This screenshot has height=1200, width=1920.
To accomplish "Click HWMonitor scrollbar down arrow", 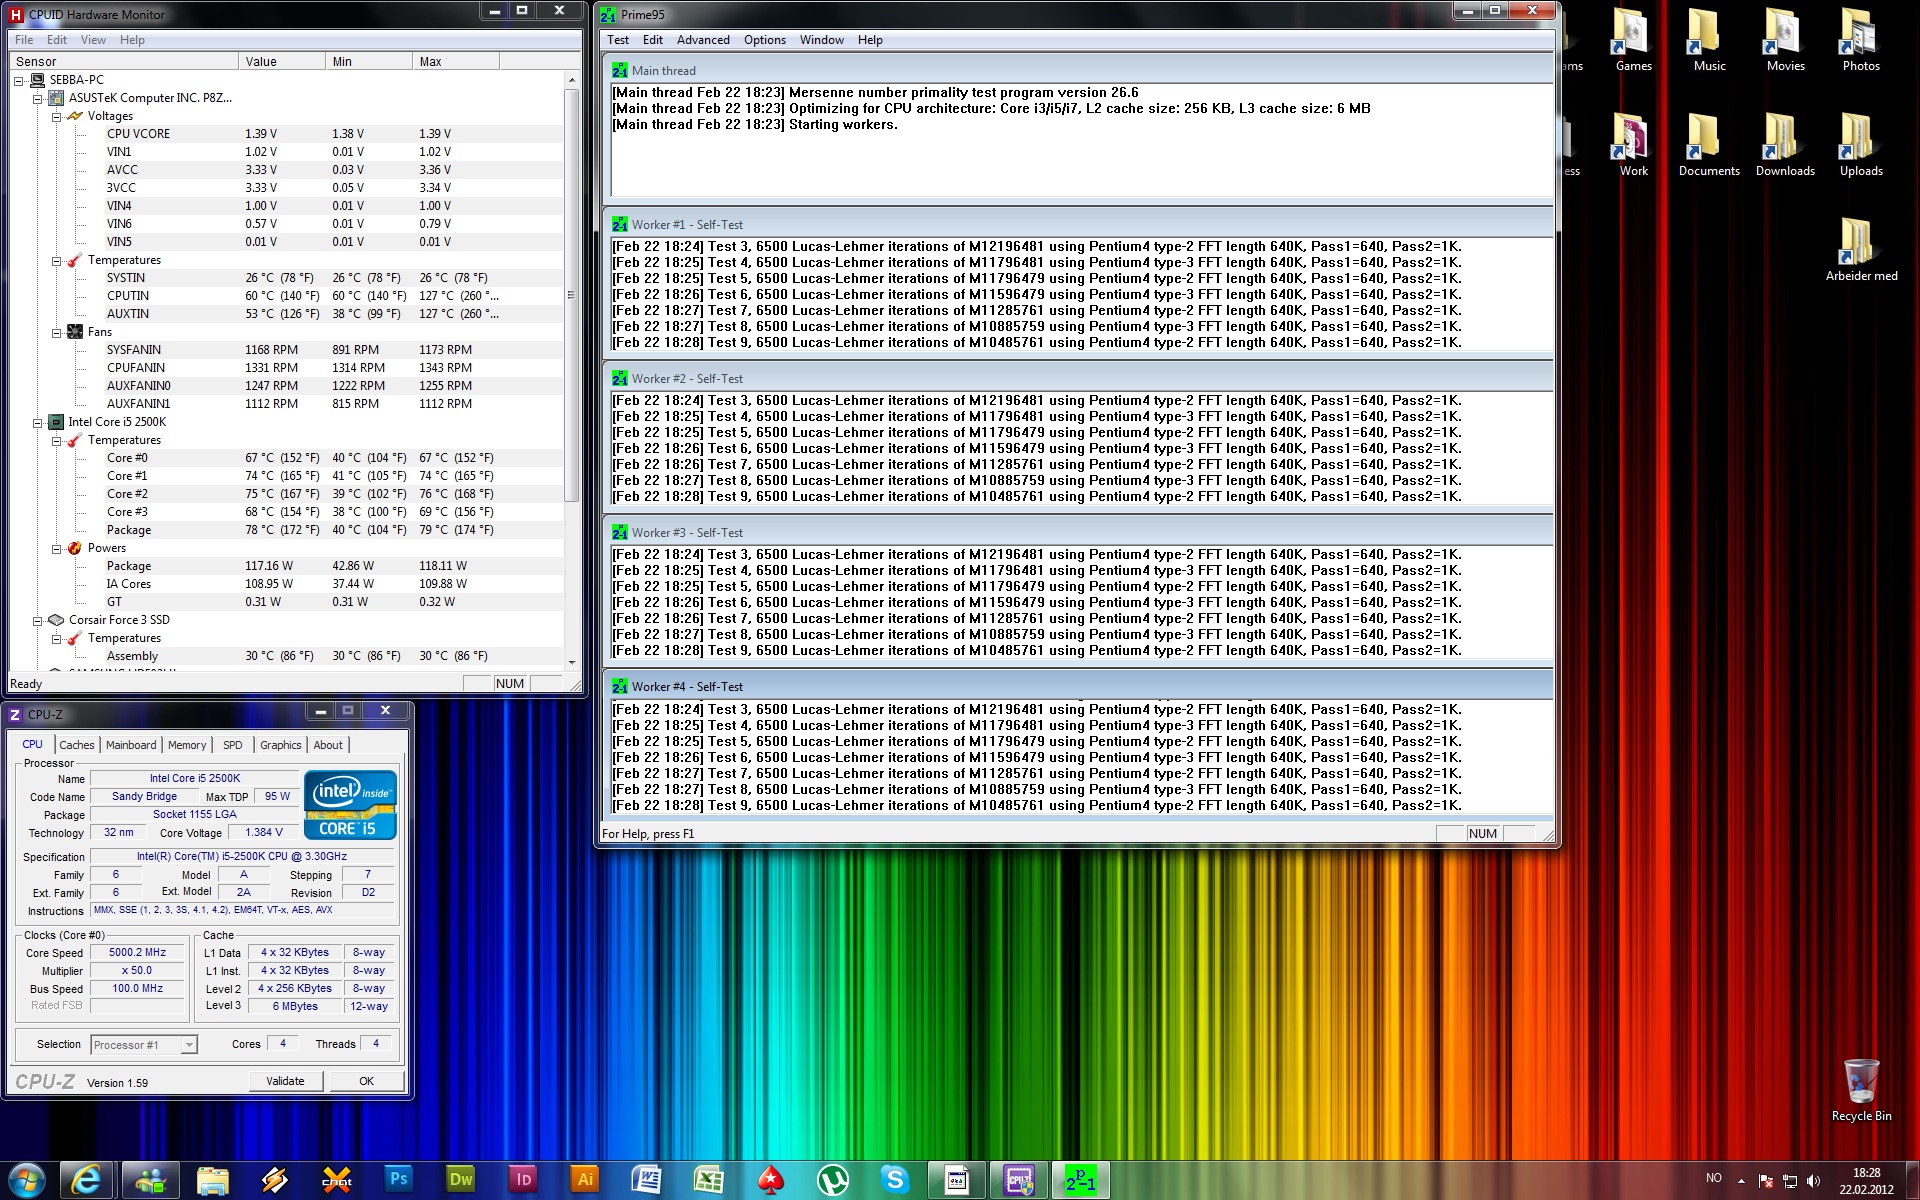I will click(571, 662).
